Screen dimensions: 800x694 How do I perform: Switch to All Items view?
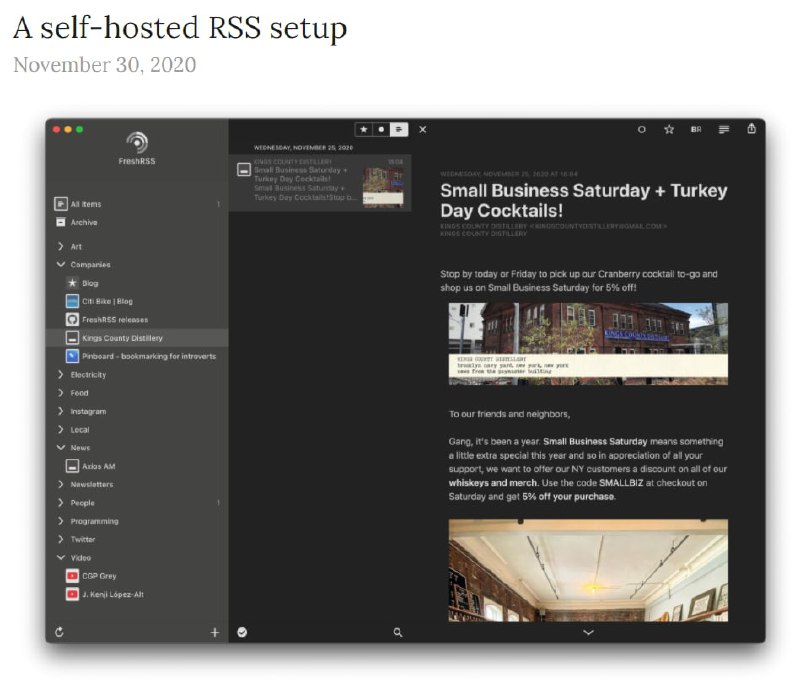(x=86, y=204)
